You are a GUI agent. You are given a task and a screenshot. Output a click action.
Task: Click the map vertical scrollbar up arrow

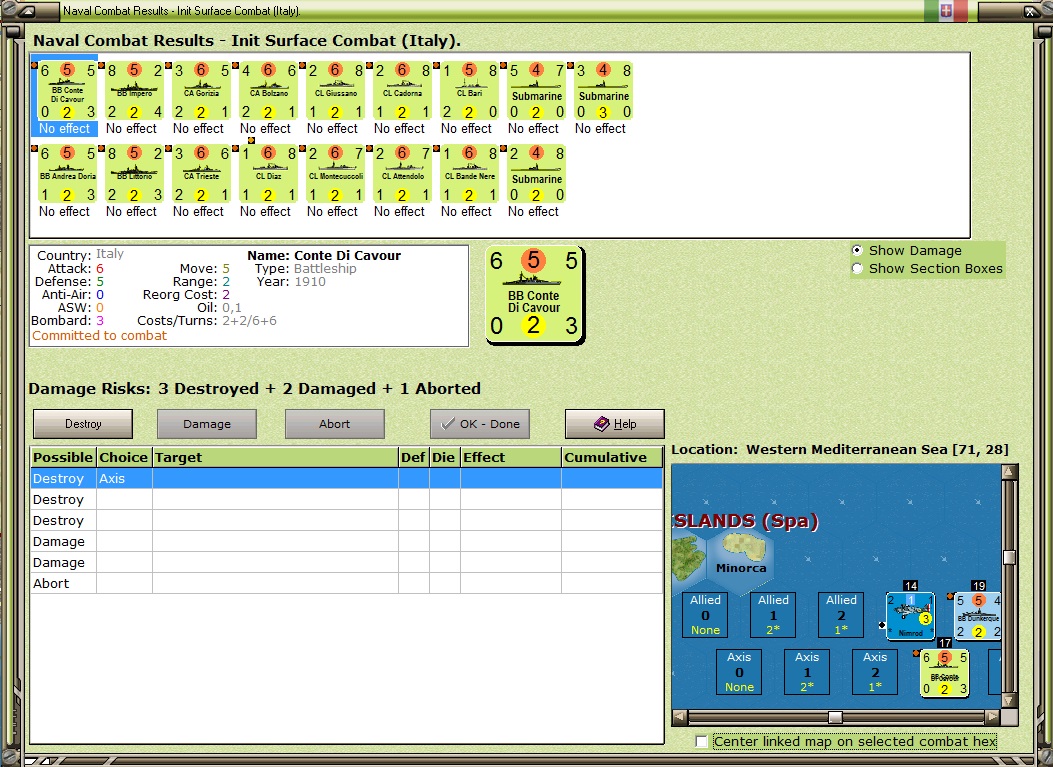tap(1009, 472)
